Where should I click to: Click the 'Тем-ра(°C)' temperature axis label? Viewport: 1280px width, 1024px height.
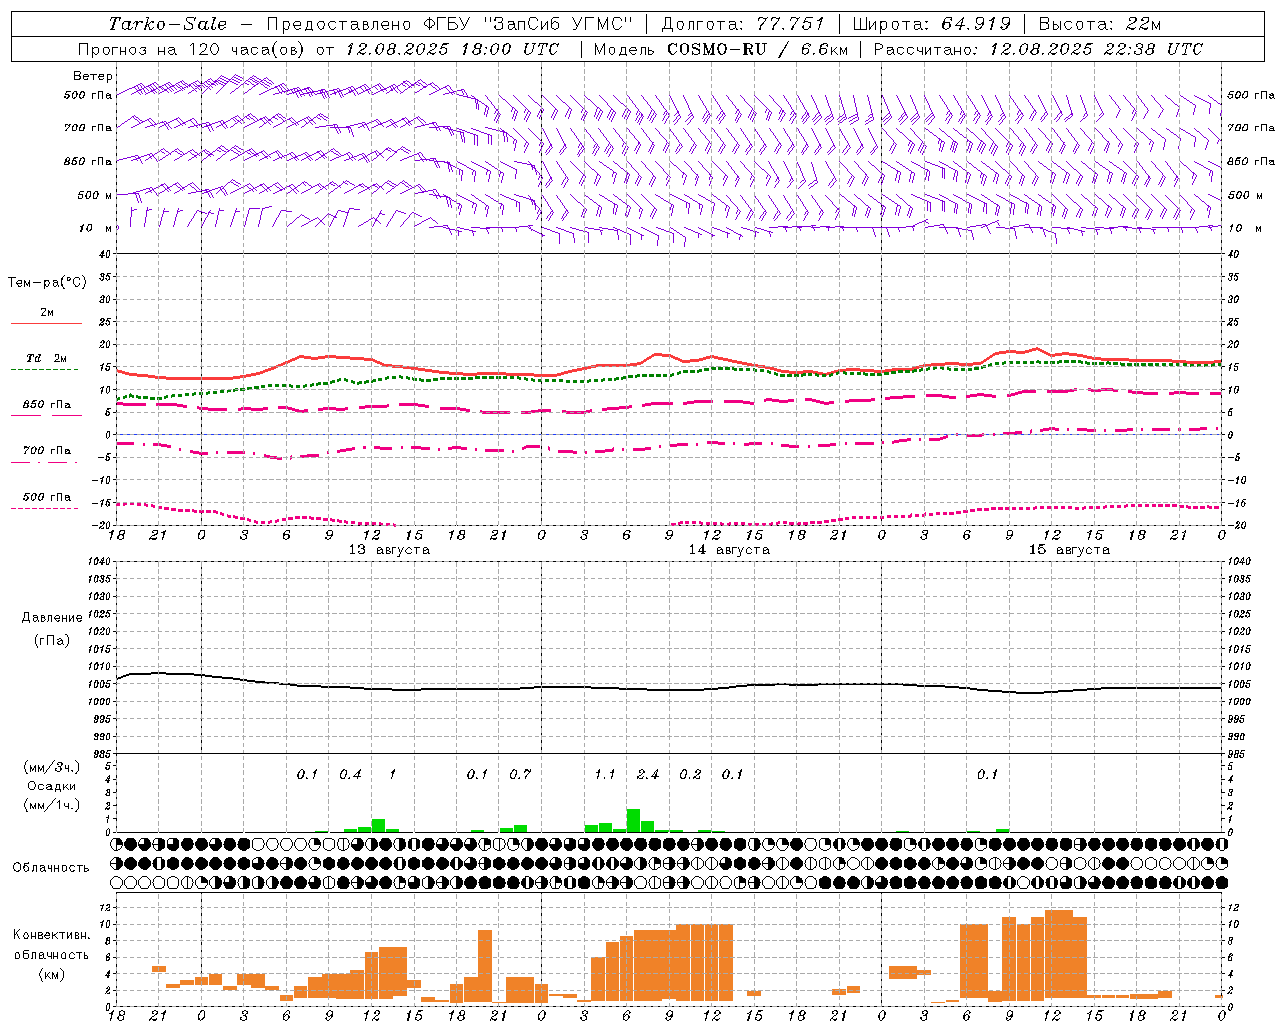coord(47,283)
